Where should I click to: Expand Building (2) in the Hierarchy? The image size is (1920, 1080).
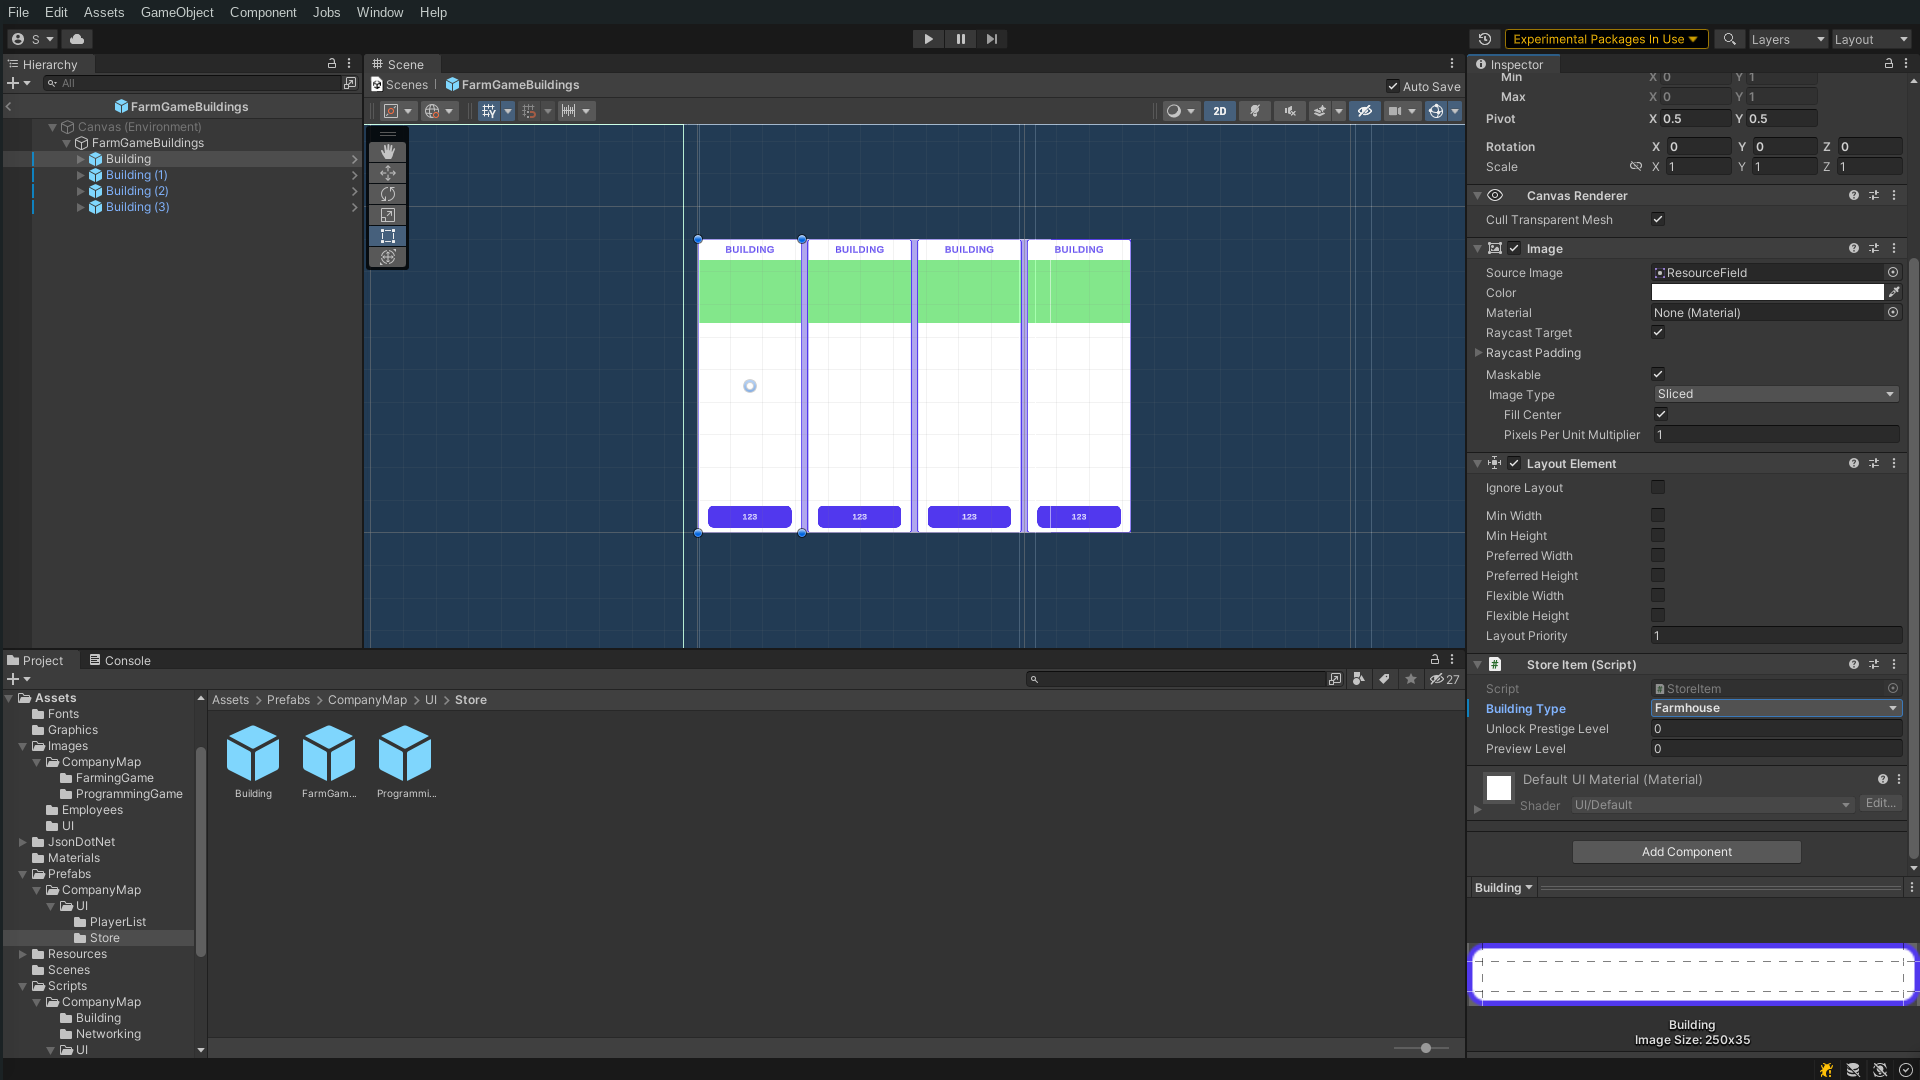pyautogui.click(x=81, y=191)
